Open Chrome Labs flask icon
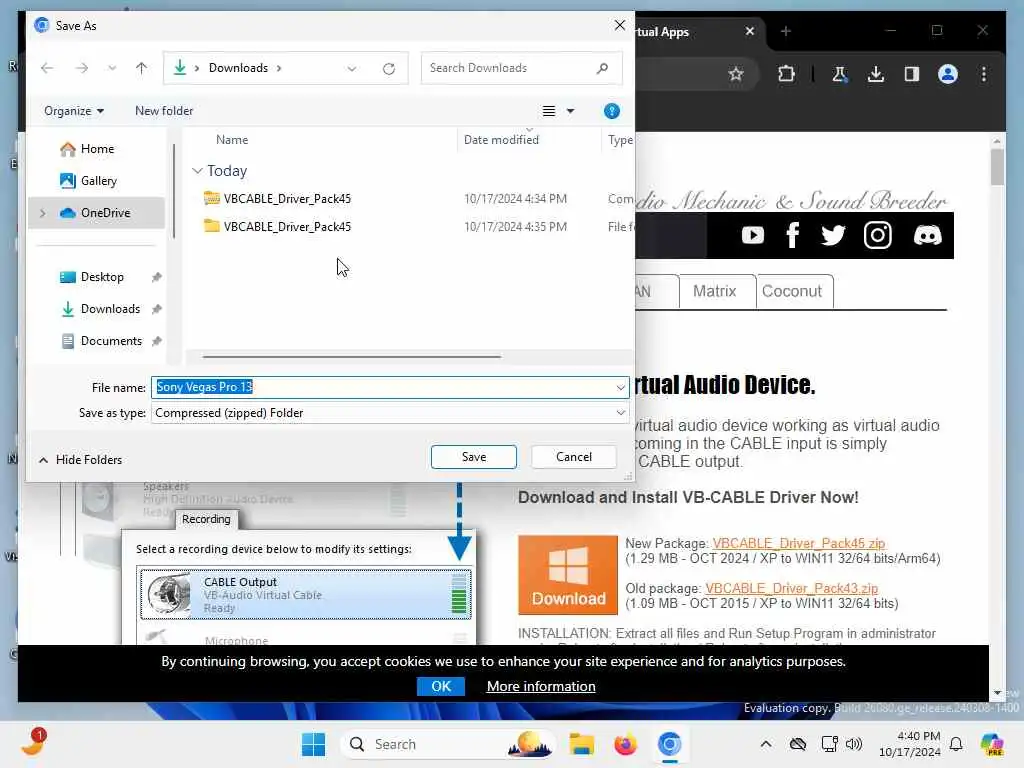This screenshot has width=1024, height=768. [x=839, y=74]
